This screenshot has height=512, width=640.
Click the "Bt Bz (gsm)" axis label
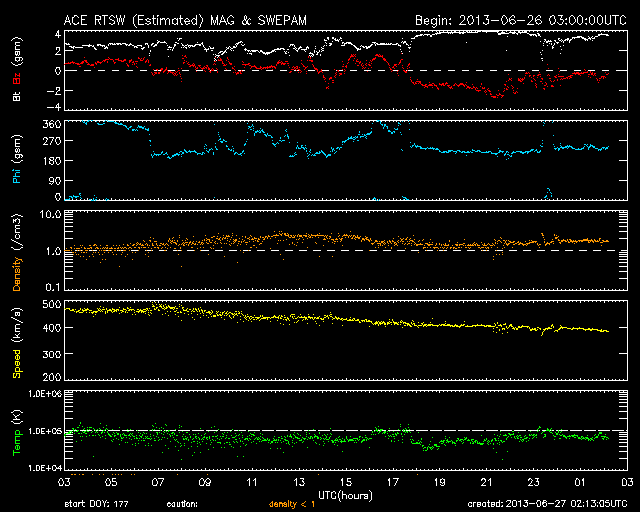pyautogui.click(x=17, y=69)
